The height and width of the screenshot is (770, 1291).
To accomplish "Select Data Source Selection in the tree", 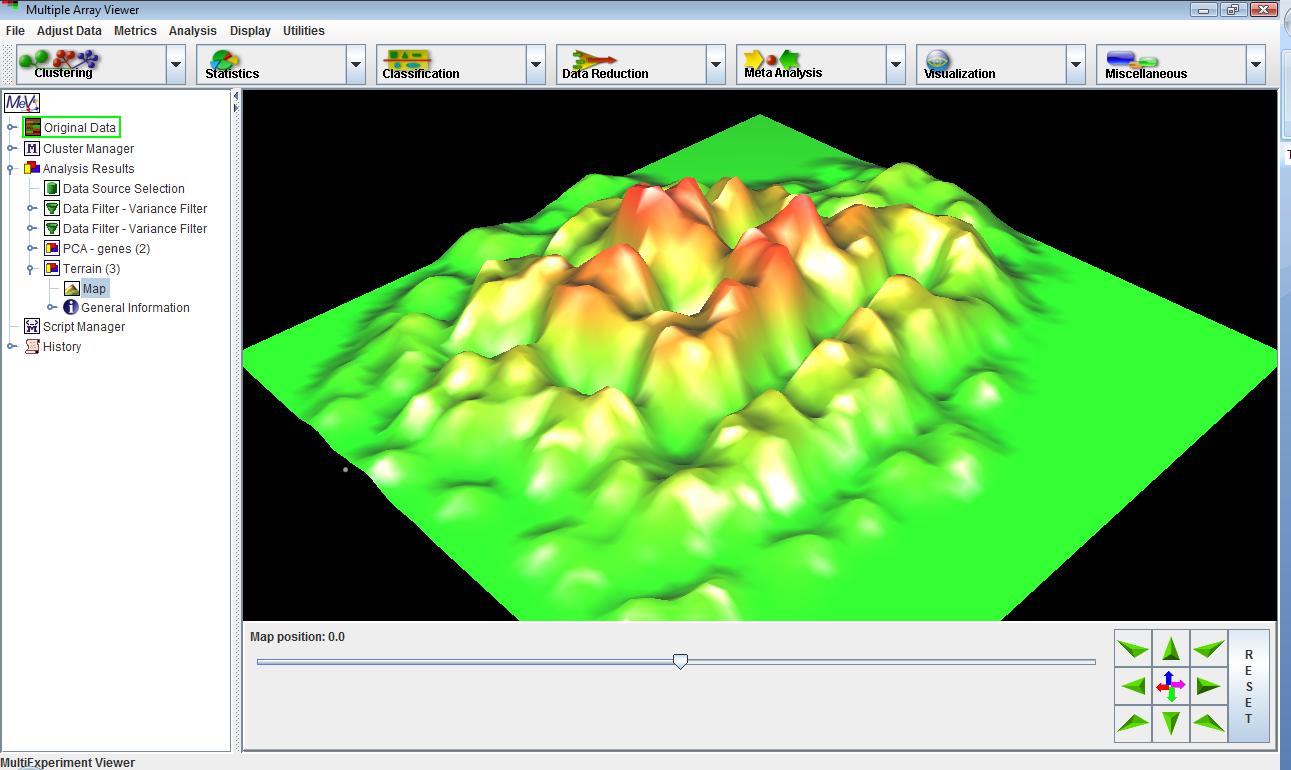I will pos(123,188).
